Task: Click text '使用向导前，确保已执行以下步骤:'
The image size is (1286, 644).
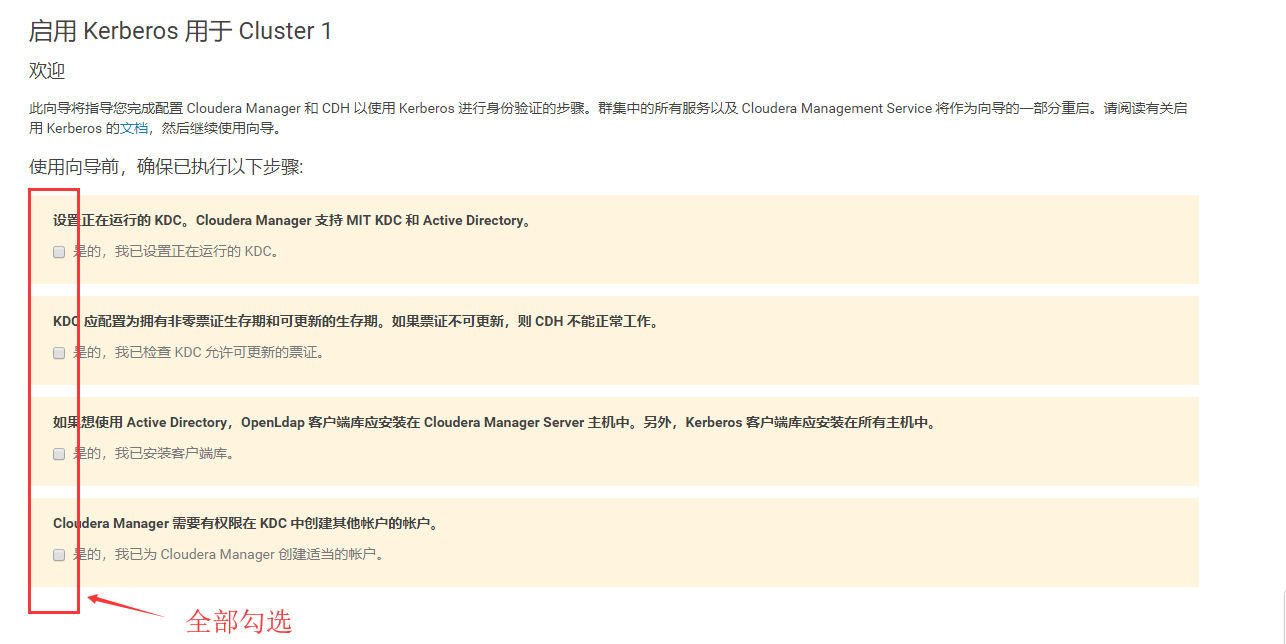Action: click(x=166, y=167)
